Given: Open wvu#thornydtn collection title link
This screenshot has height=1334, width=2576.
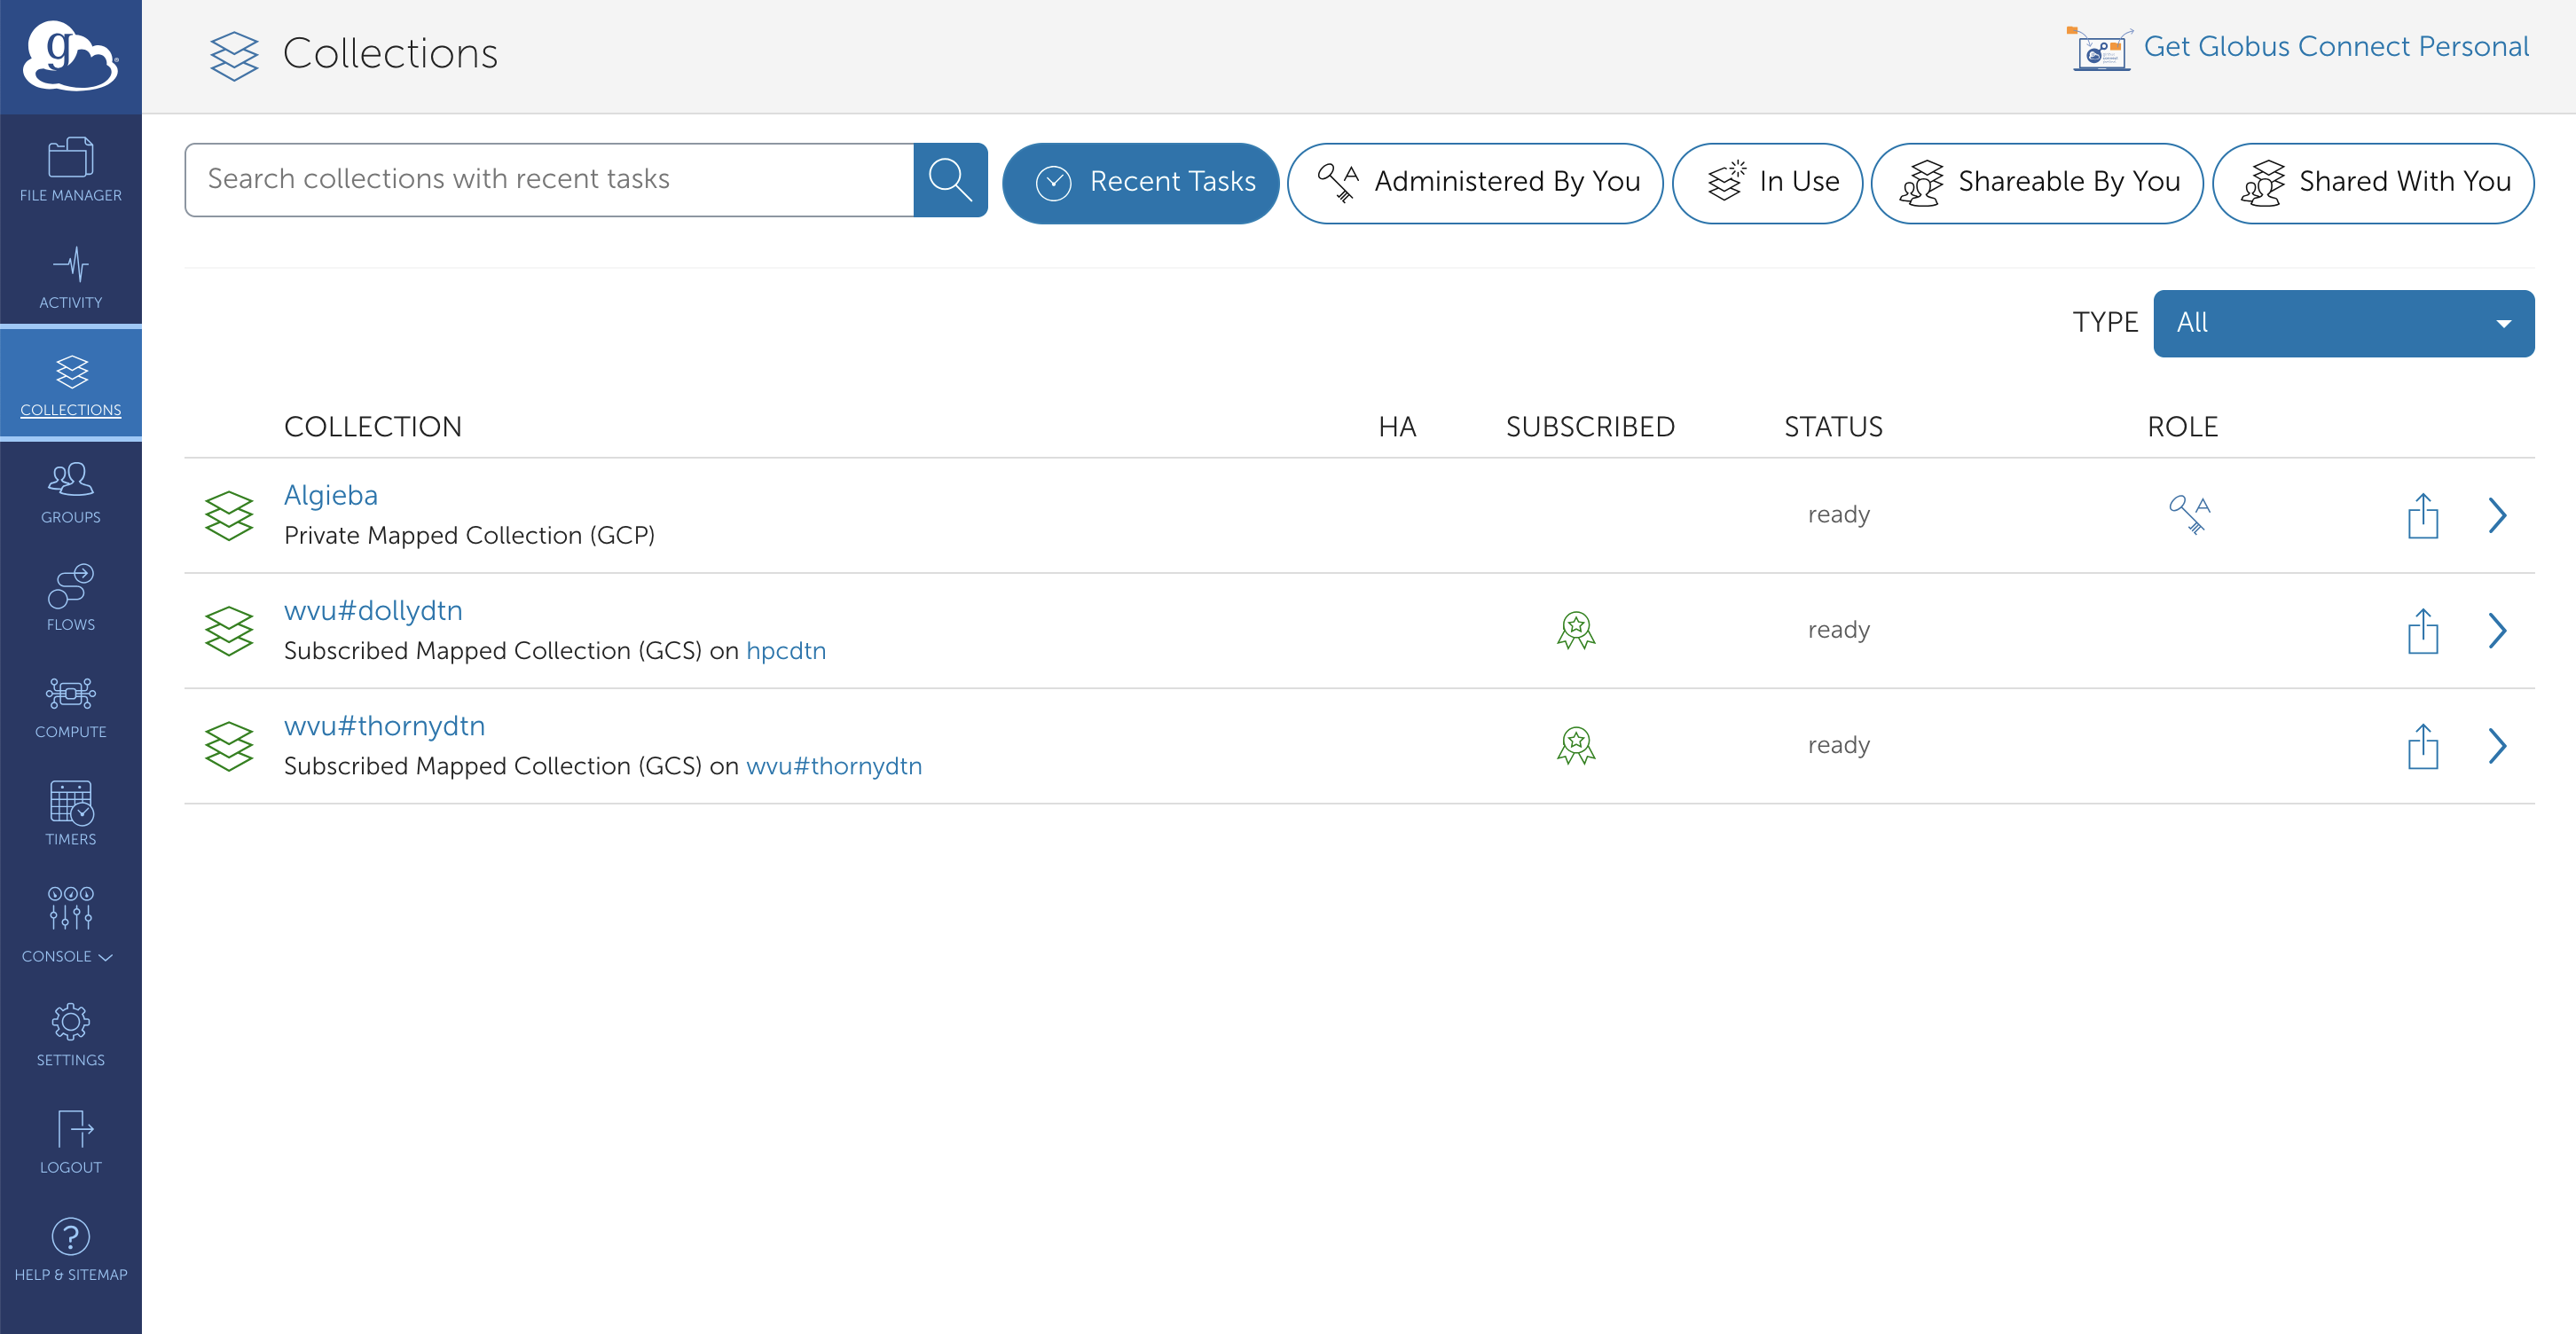Looking at the screenshot, I should click(384, 726).
